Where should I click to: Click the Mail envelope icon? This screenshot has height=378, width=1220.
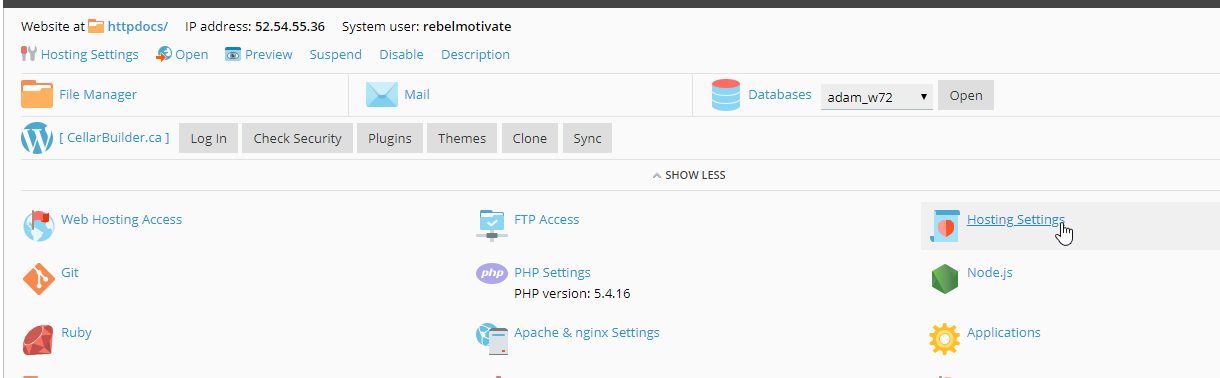pyautogui.click(x=382, y=94)
